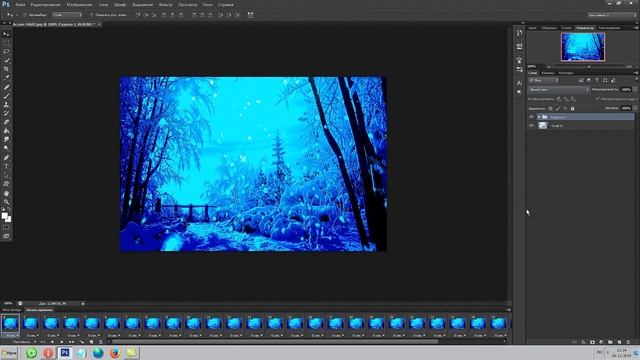Viewport: 640px width, 360px height.
Task: Click the foreground color swatch
Action: tap(4, 216)
